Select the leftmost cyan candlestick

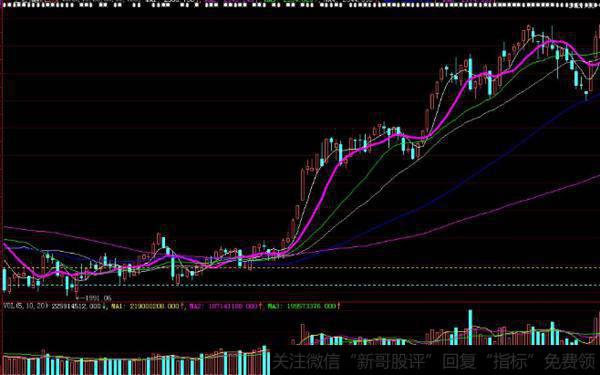click(x=5, y=280)
